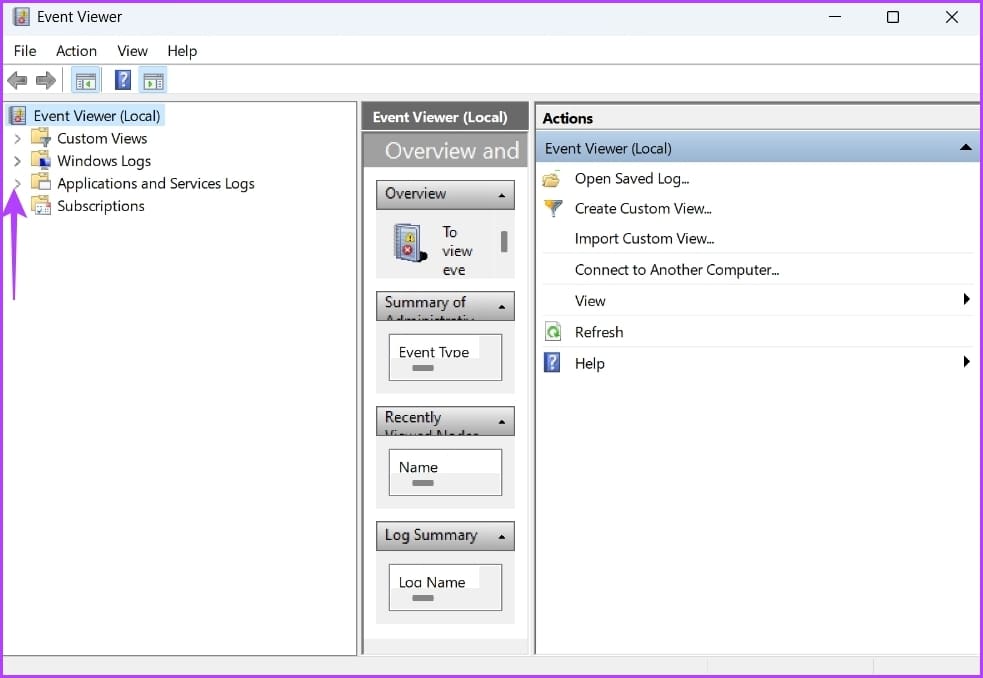
Task: Close the Event Viewer window
Action: click(952, 17)
